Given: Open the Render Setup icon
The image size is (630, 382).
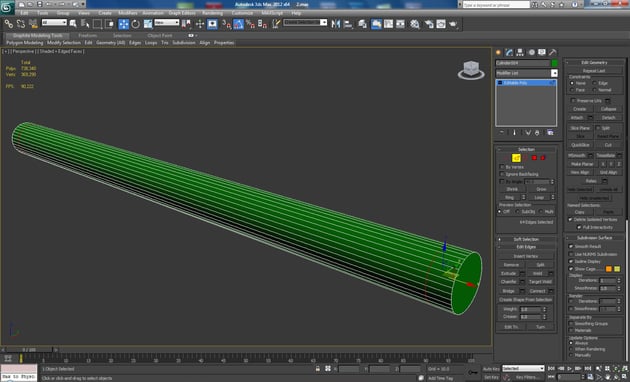Looking at the screenshot, I should [429, 24].
